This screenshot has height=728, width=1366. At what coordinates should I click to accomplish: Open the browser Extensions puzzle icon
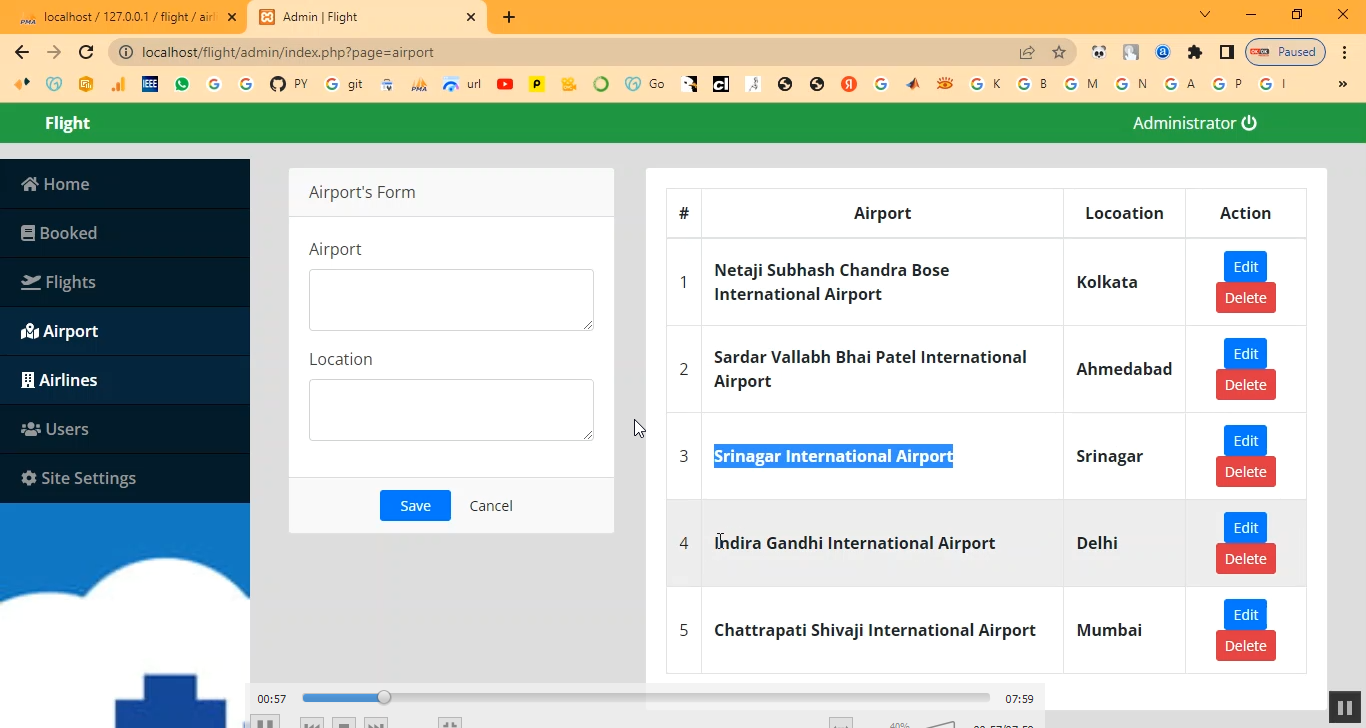1194,52
